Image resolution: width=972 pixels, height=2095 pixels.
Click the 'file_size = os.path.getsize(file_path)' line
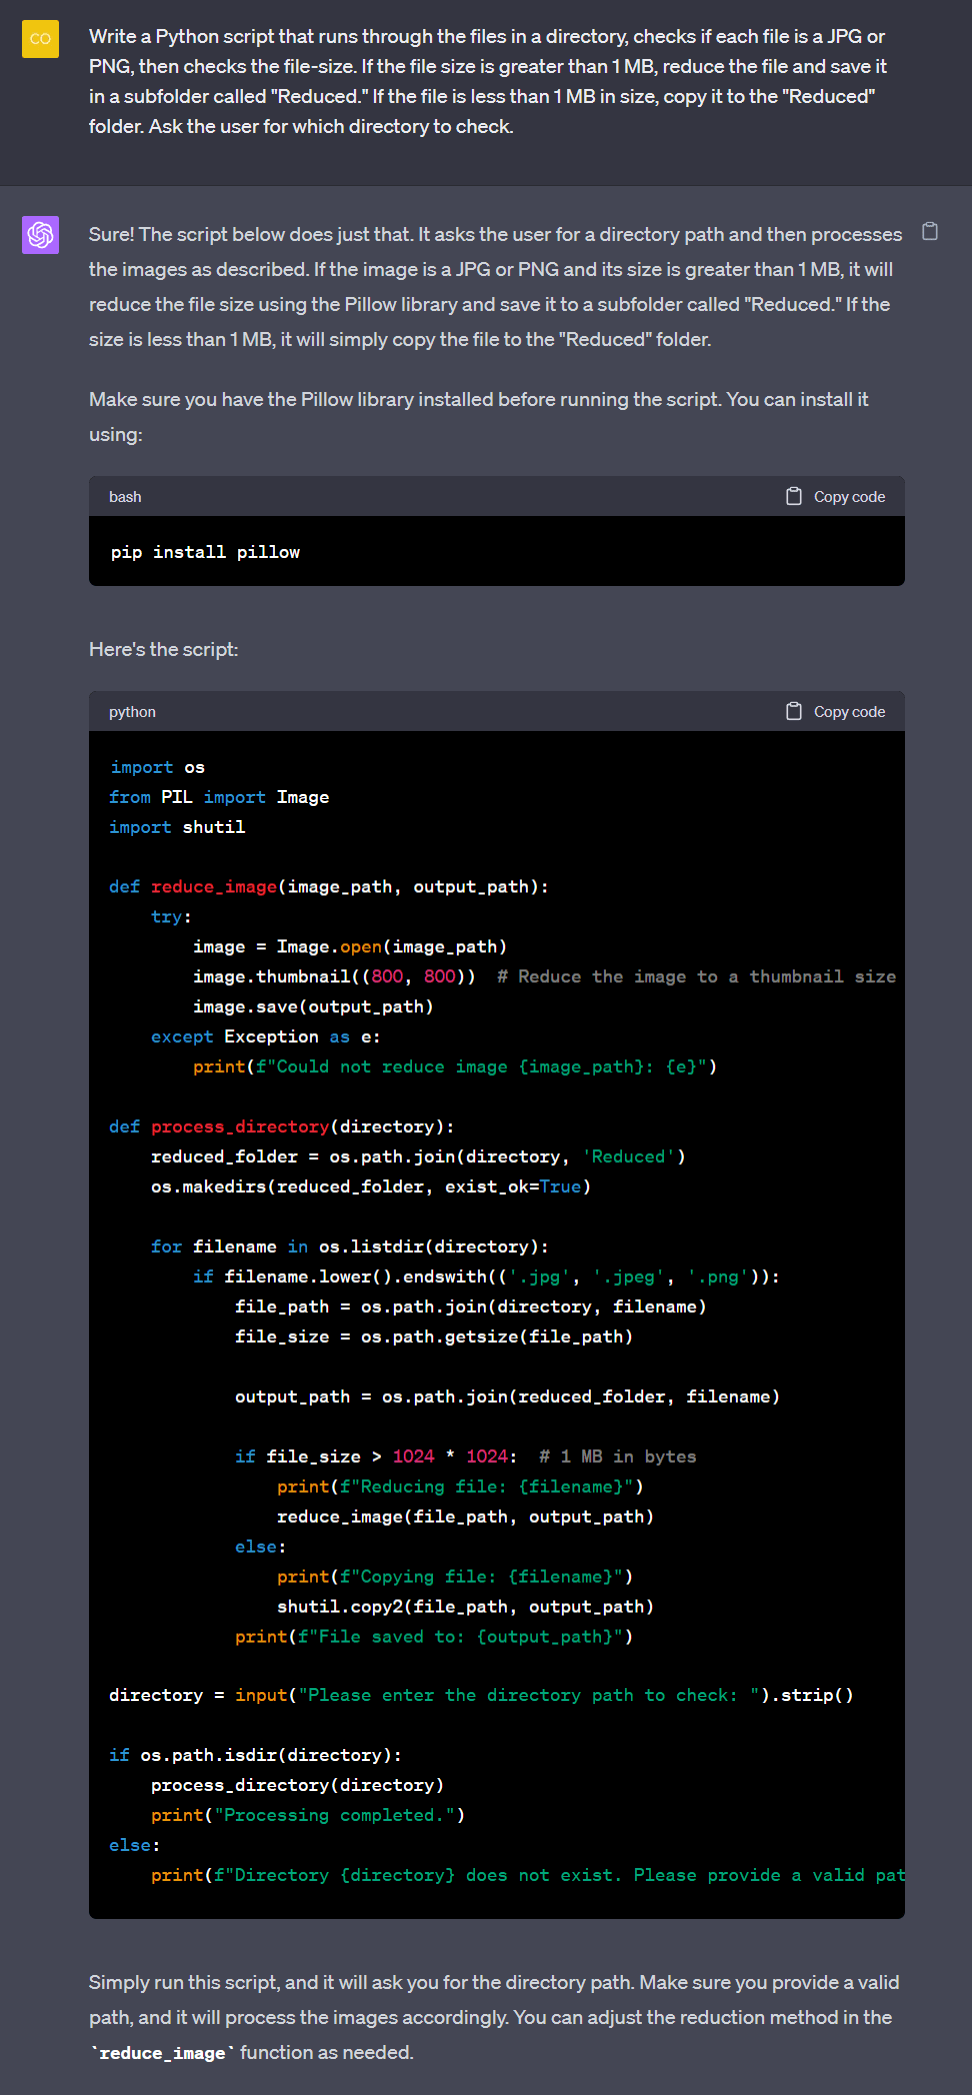[434, 1337]
